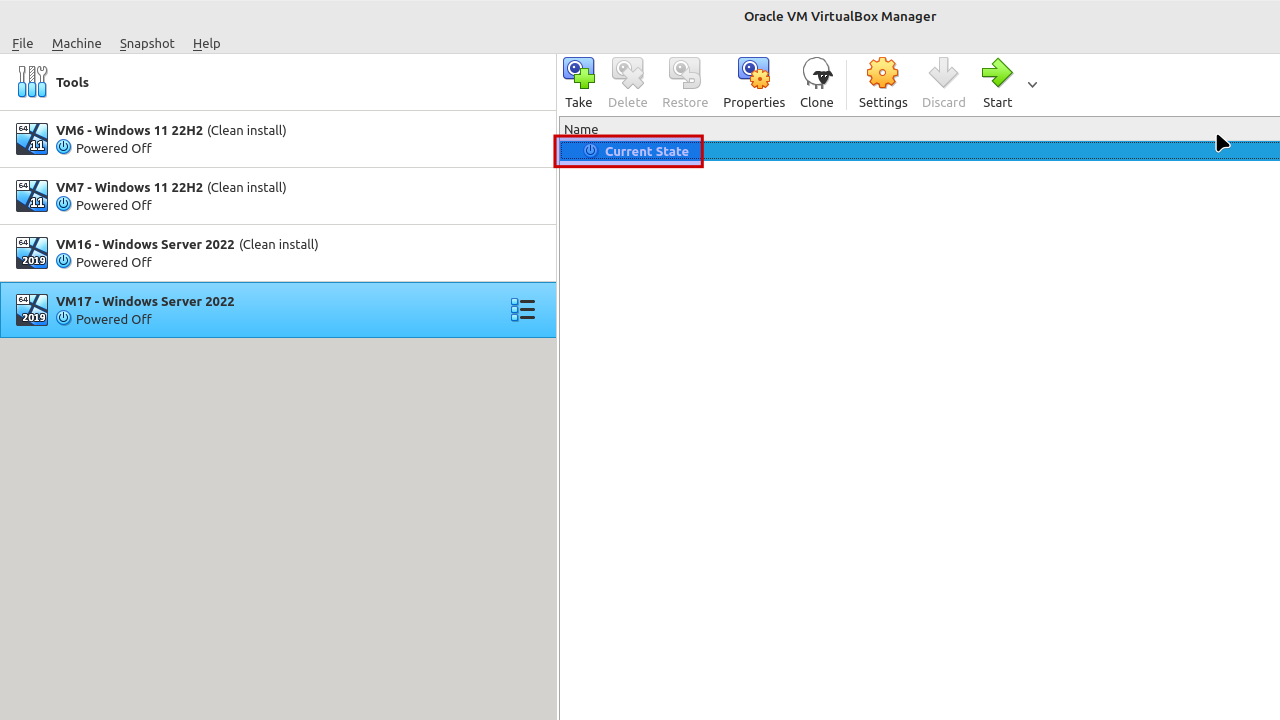
Task: Select VM16 - Windows Server 2022 machine
Action: pyautogui.click(x=278, y=253)
